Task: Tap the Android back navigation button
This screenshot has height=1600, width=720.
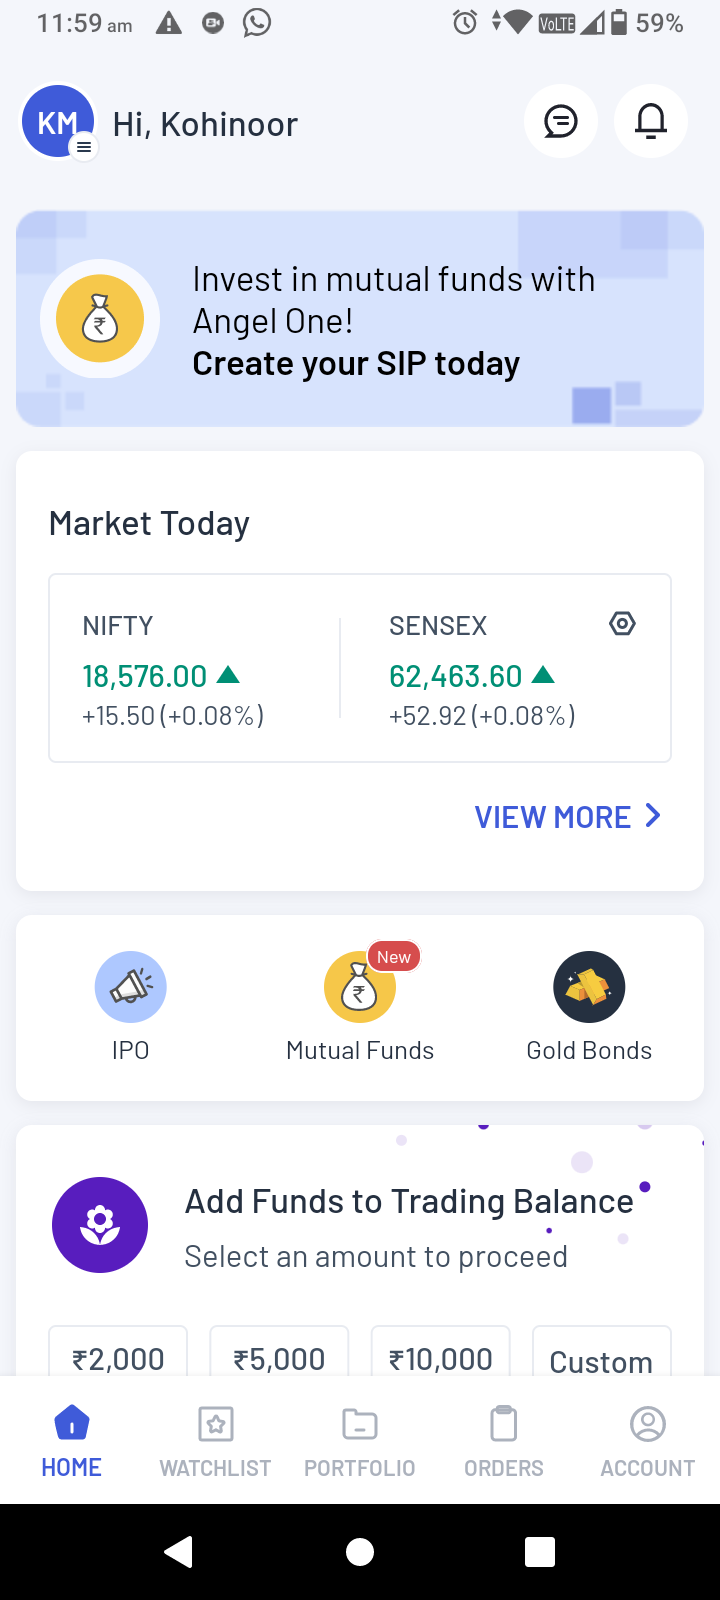Action: point(178,1551)
